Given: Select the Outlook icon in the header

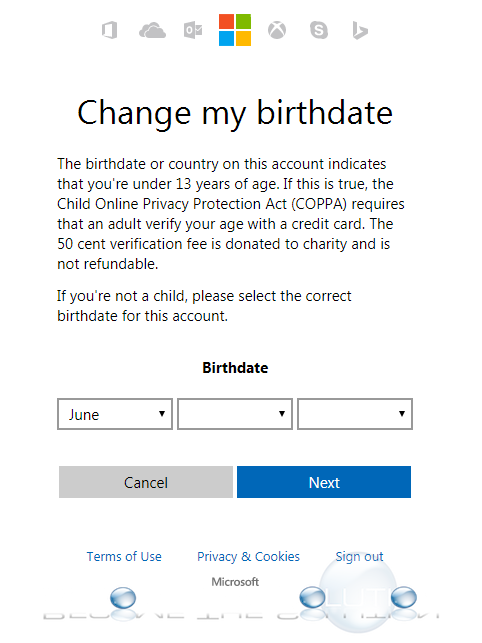Looking at the screenshot, I should (x=193, y=30).
